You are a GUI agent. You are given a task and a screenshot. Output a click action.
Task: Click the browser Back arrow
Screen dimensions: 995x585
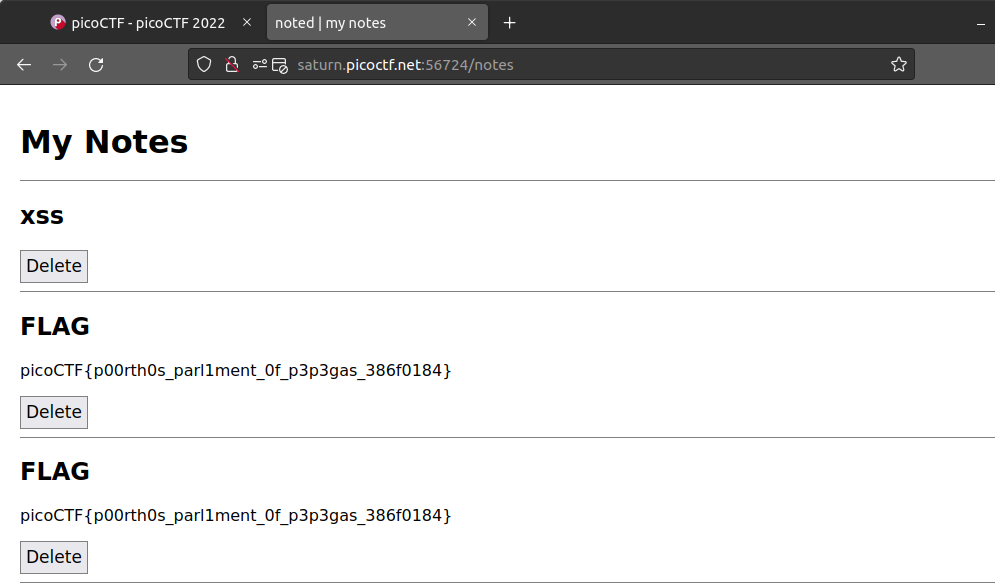(x=24, y=65)
